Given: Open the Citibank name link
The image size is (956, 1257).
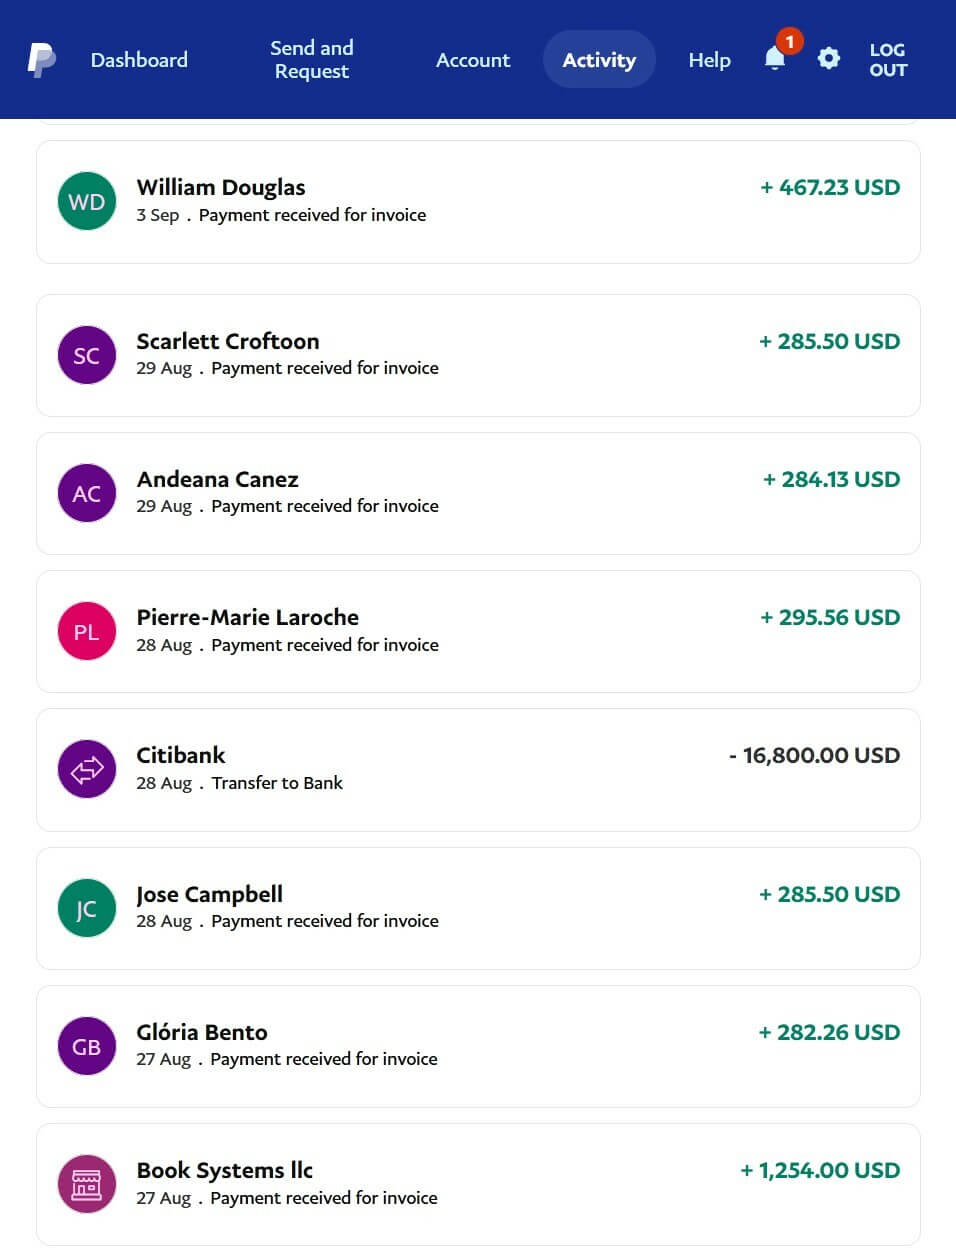Looking at the screenshot, I should point(181,755).
